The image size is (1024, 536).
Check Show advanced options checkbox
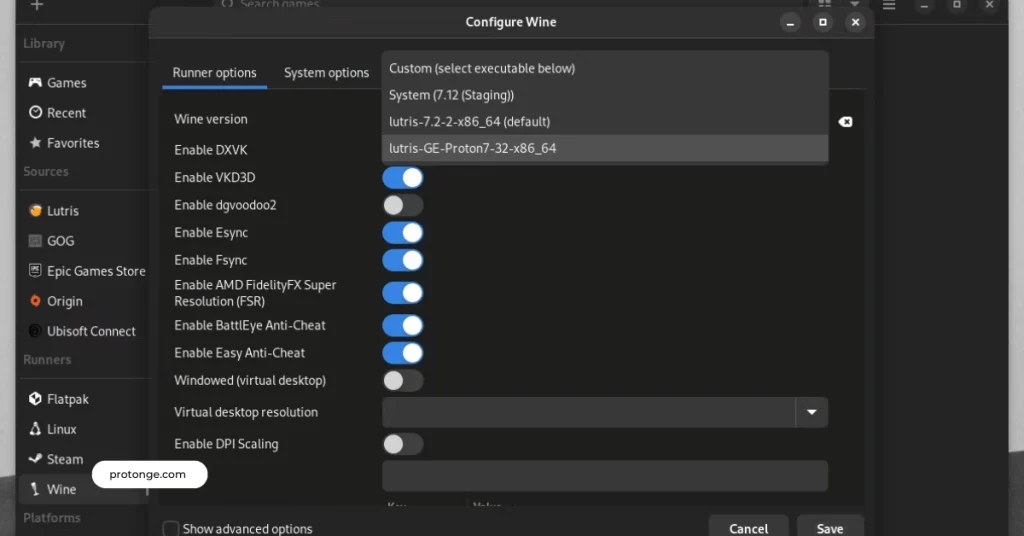(171, 528)
